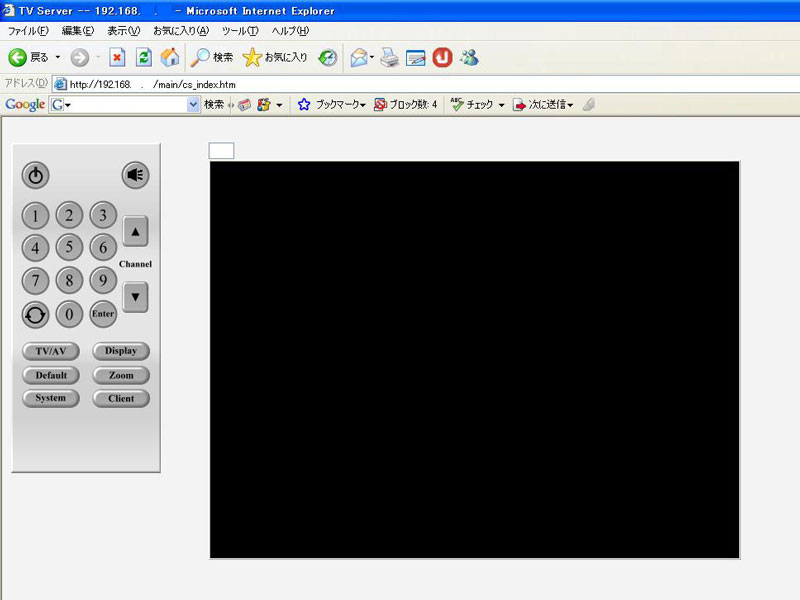Print the page with the printer icon
800x600 pixels.
(x=390, y=58)
